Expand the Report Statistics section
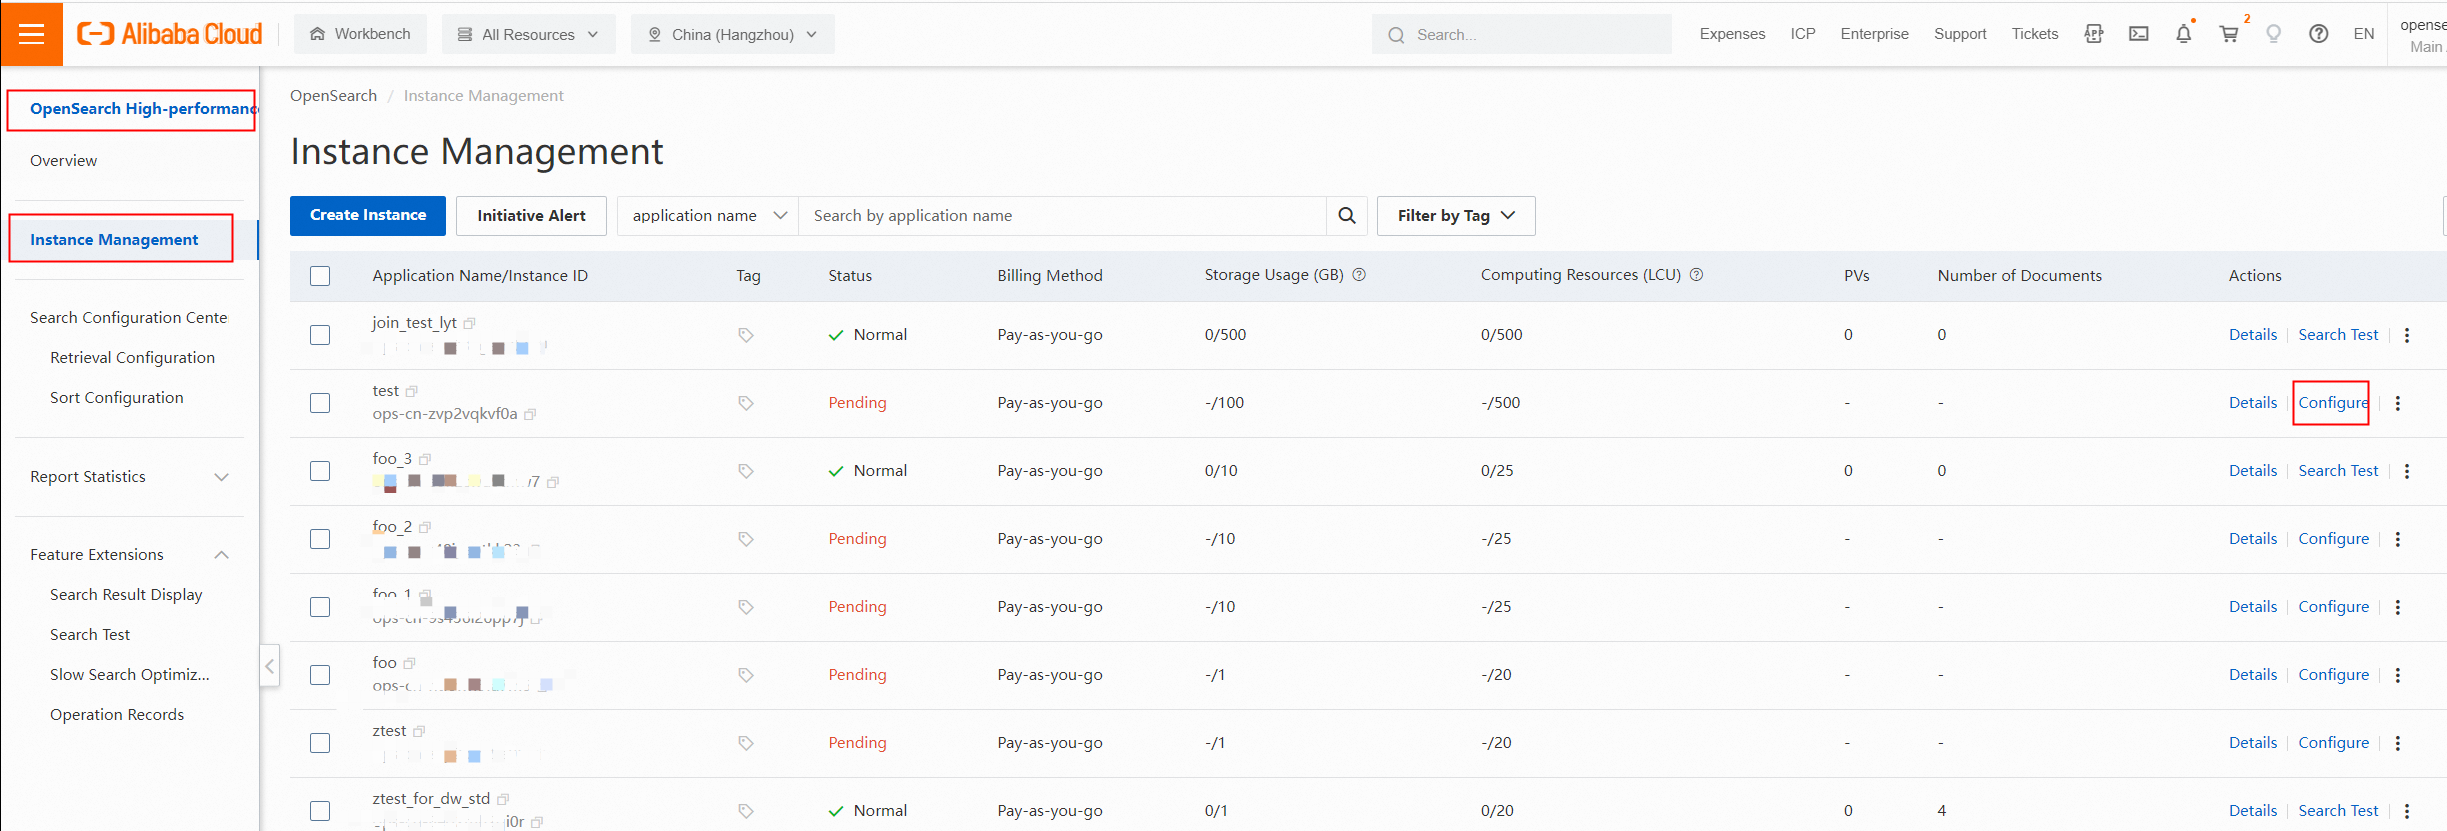Viewport: 2447px width, 831px height. click(x=129, y=477)
